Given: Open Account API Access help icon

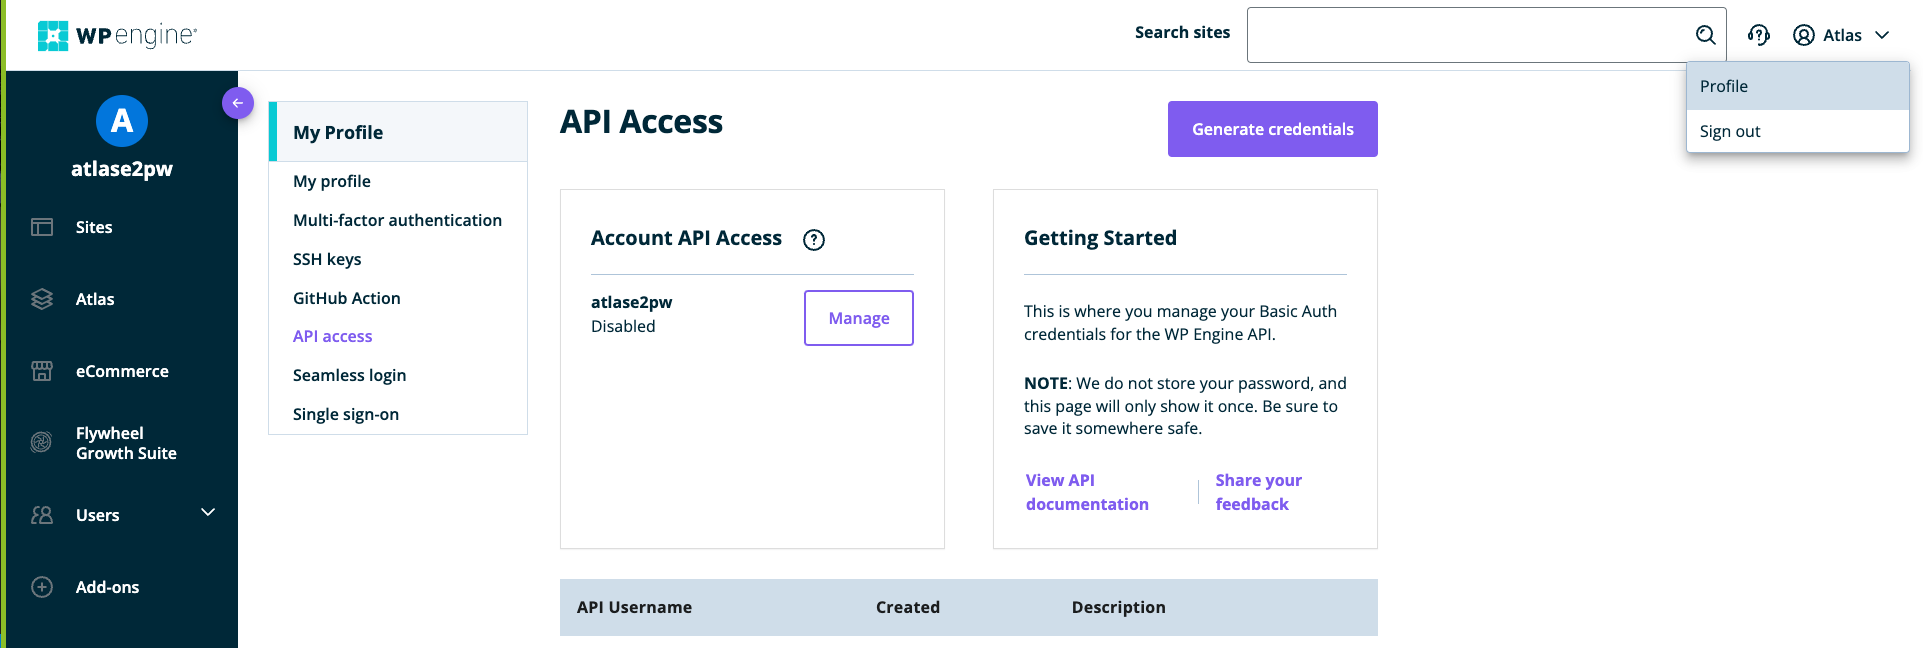Looking at the screenshot, I should pyautogui.click(x=814, y=239).
